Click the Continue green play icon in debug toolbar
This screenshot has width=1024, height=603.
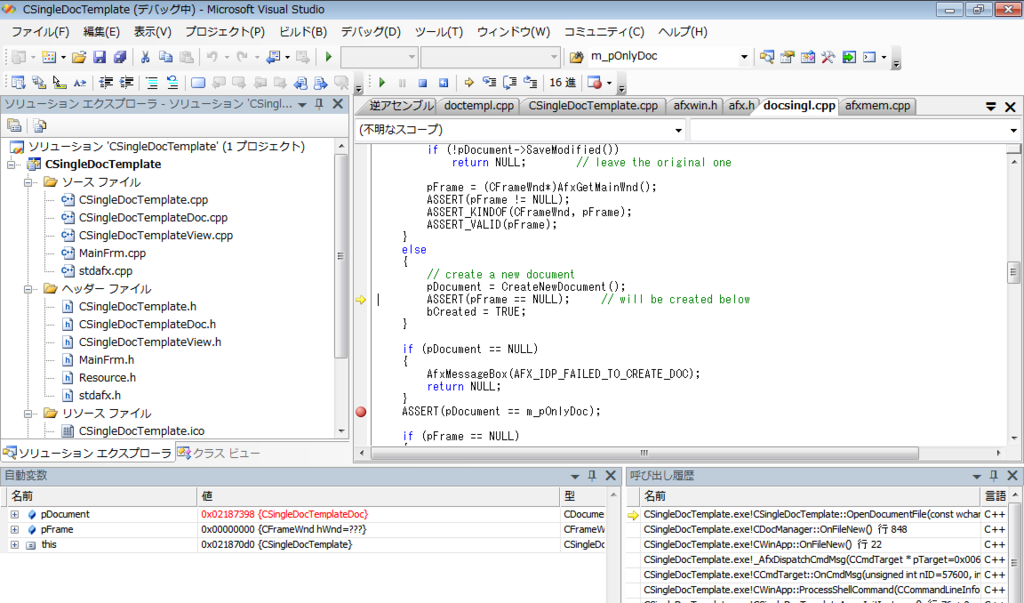(382, 83)
